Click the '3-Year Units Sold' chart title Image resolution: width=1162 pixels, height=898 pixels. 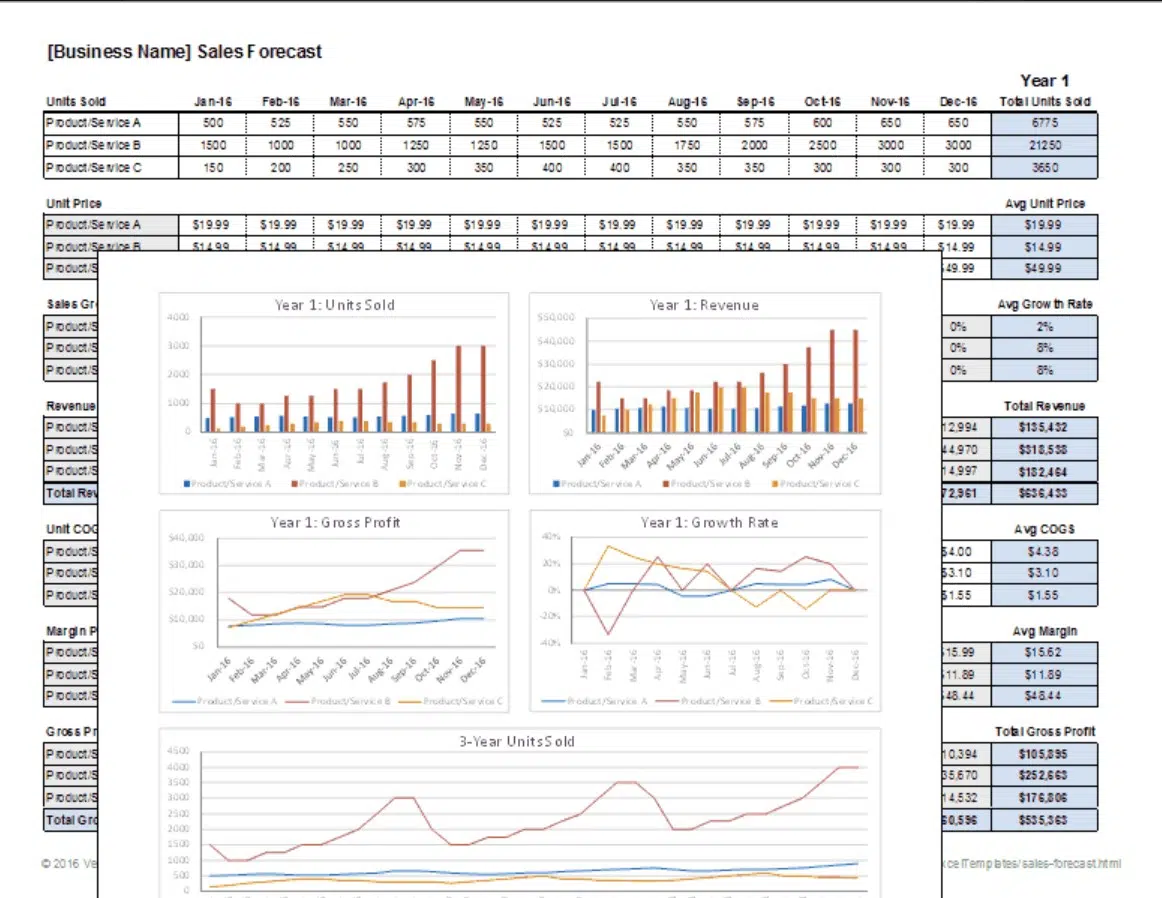[x=517, y=741]
